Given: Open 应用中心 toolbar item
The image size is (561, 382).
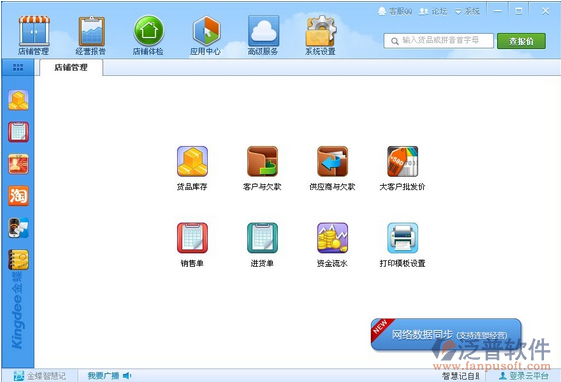Looking at the screenshot, I should click(x=206, y=35).
